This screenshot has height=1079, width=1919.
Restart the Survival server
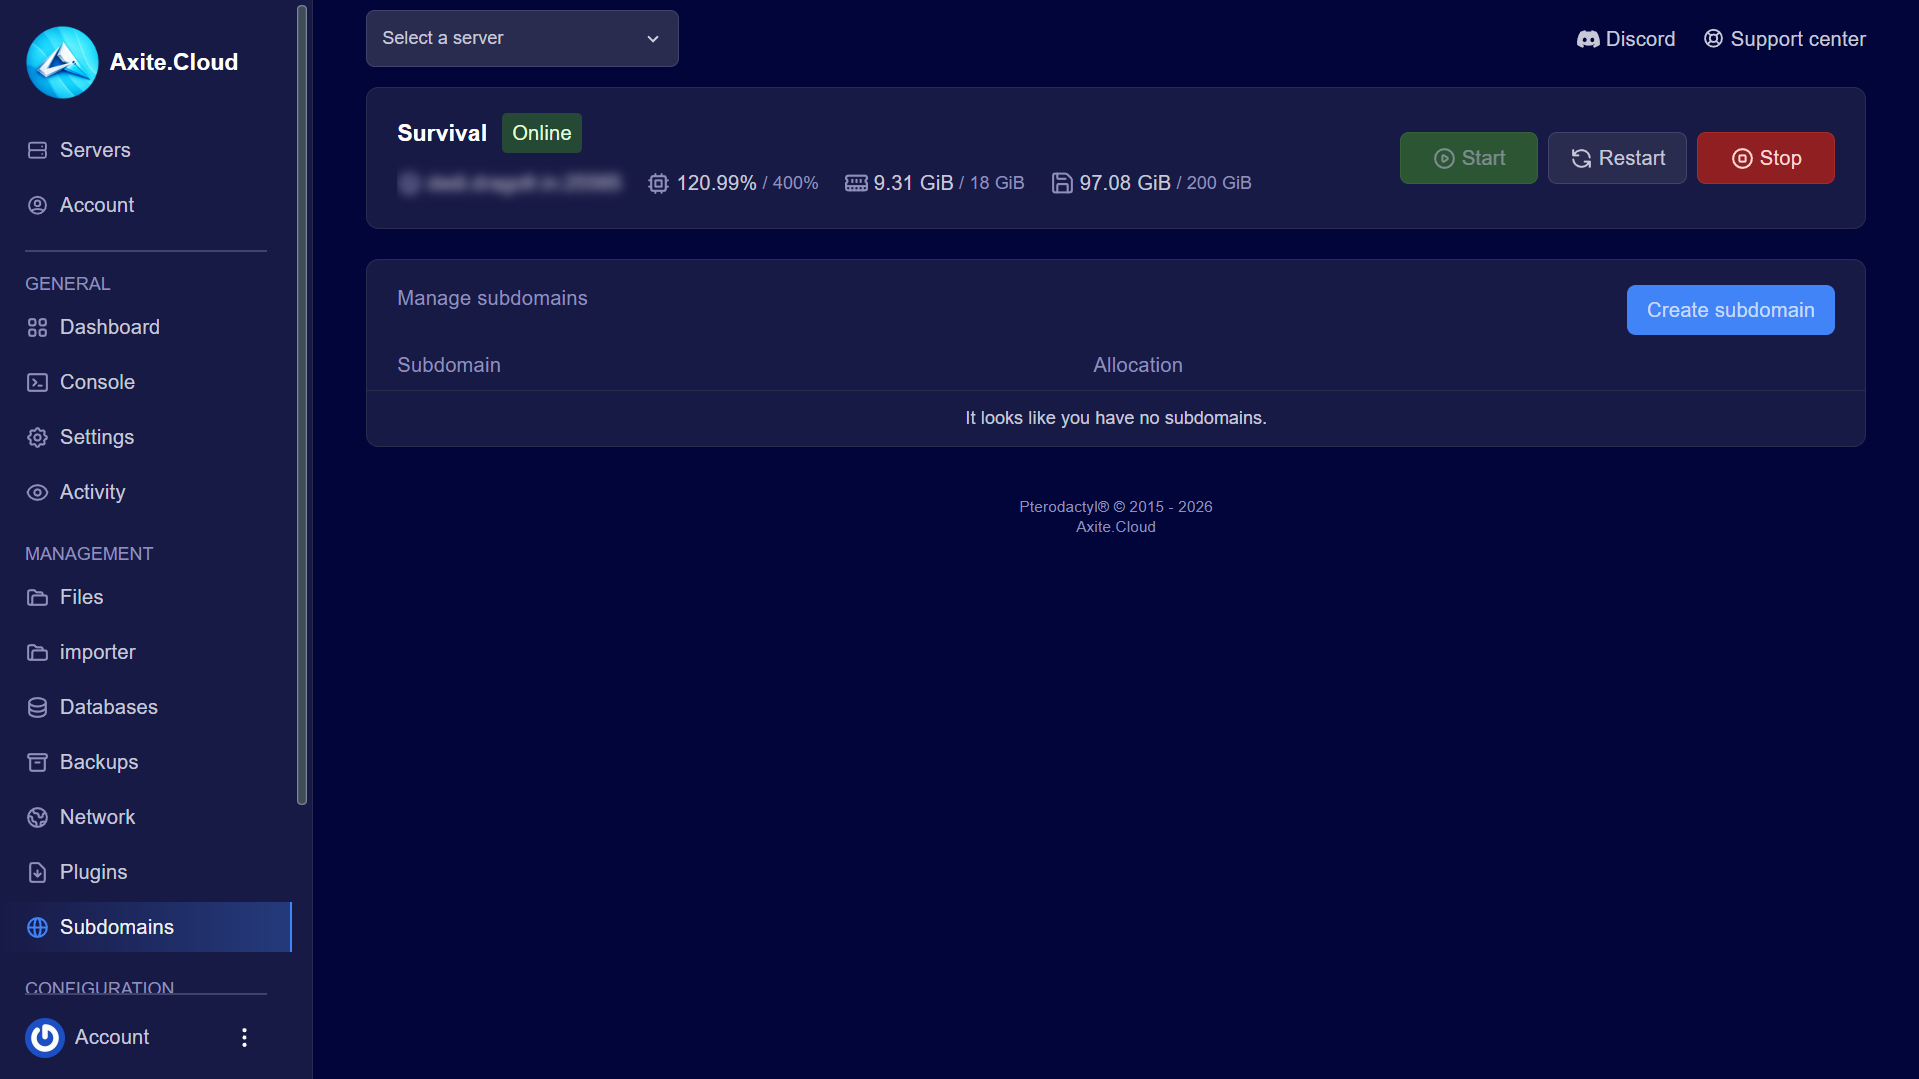tap(1616, 157)
